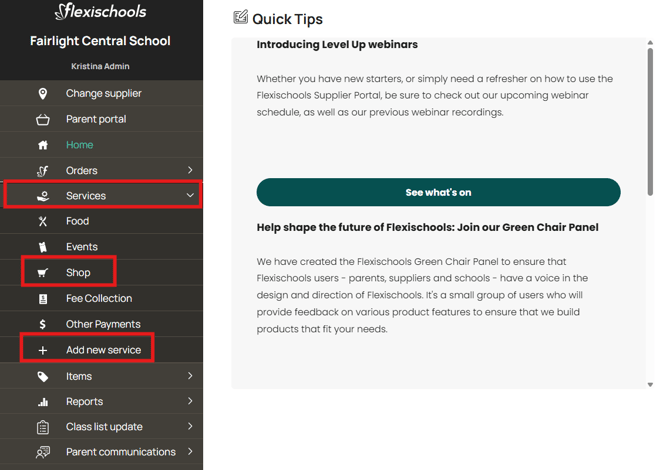The width and height of the screenshot is (670, 470).
Task: Click the fork and knife Food icon
Action: coord(42,222)
